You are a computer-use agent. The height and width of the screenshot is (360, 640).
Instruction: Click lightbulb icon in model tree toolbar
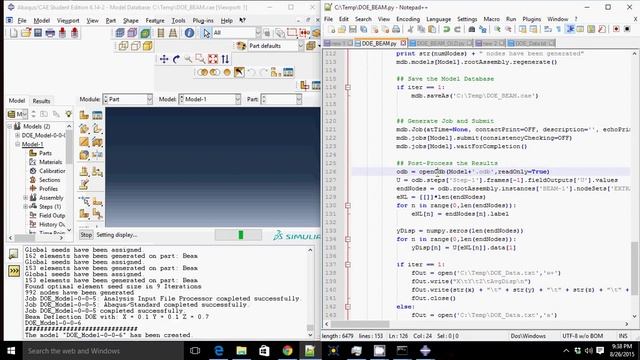coord(69,114)
